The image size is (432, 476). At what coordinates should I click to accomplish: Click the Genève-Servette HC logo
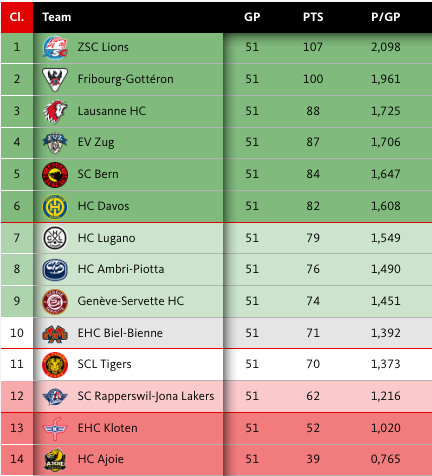pos(55,301)
